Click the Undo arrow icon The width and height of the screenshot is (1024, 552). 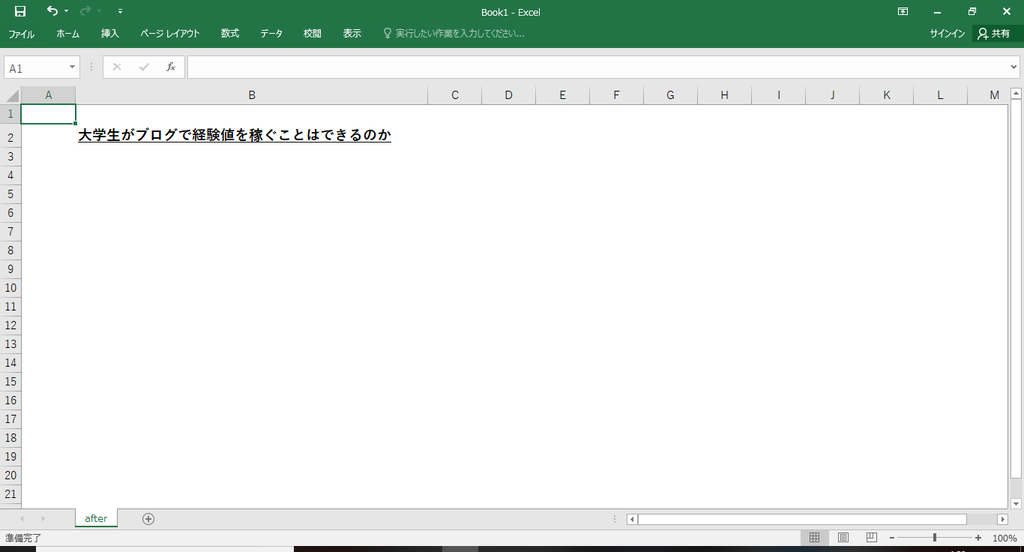[52, 11]
